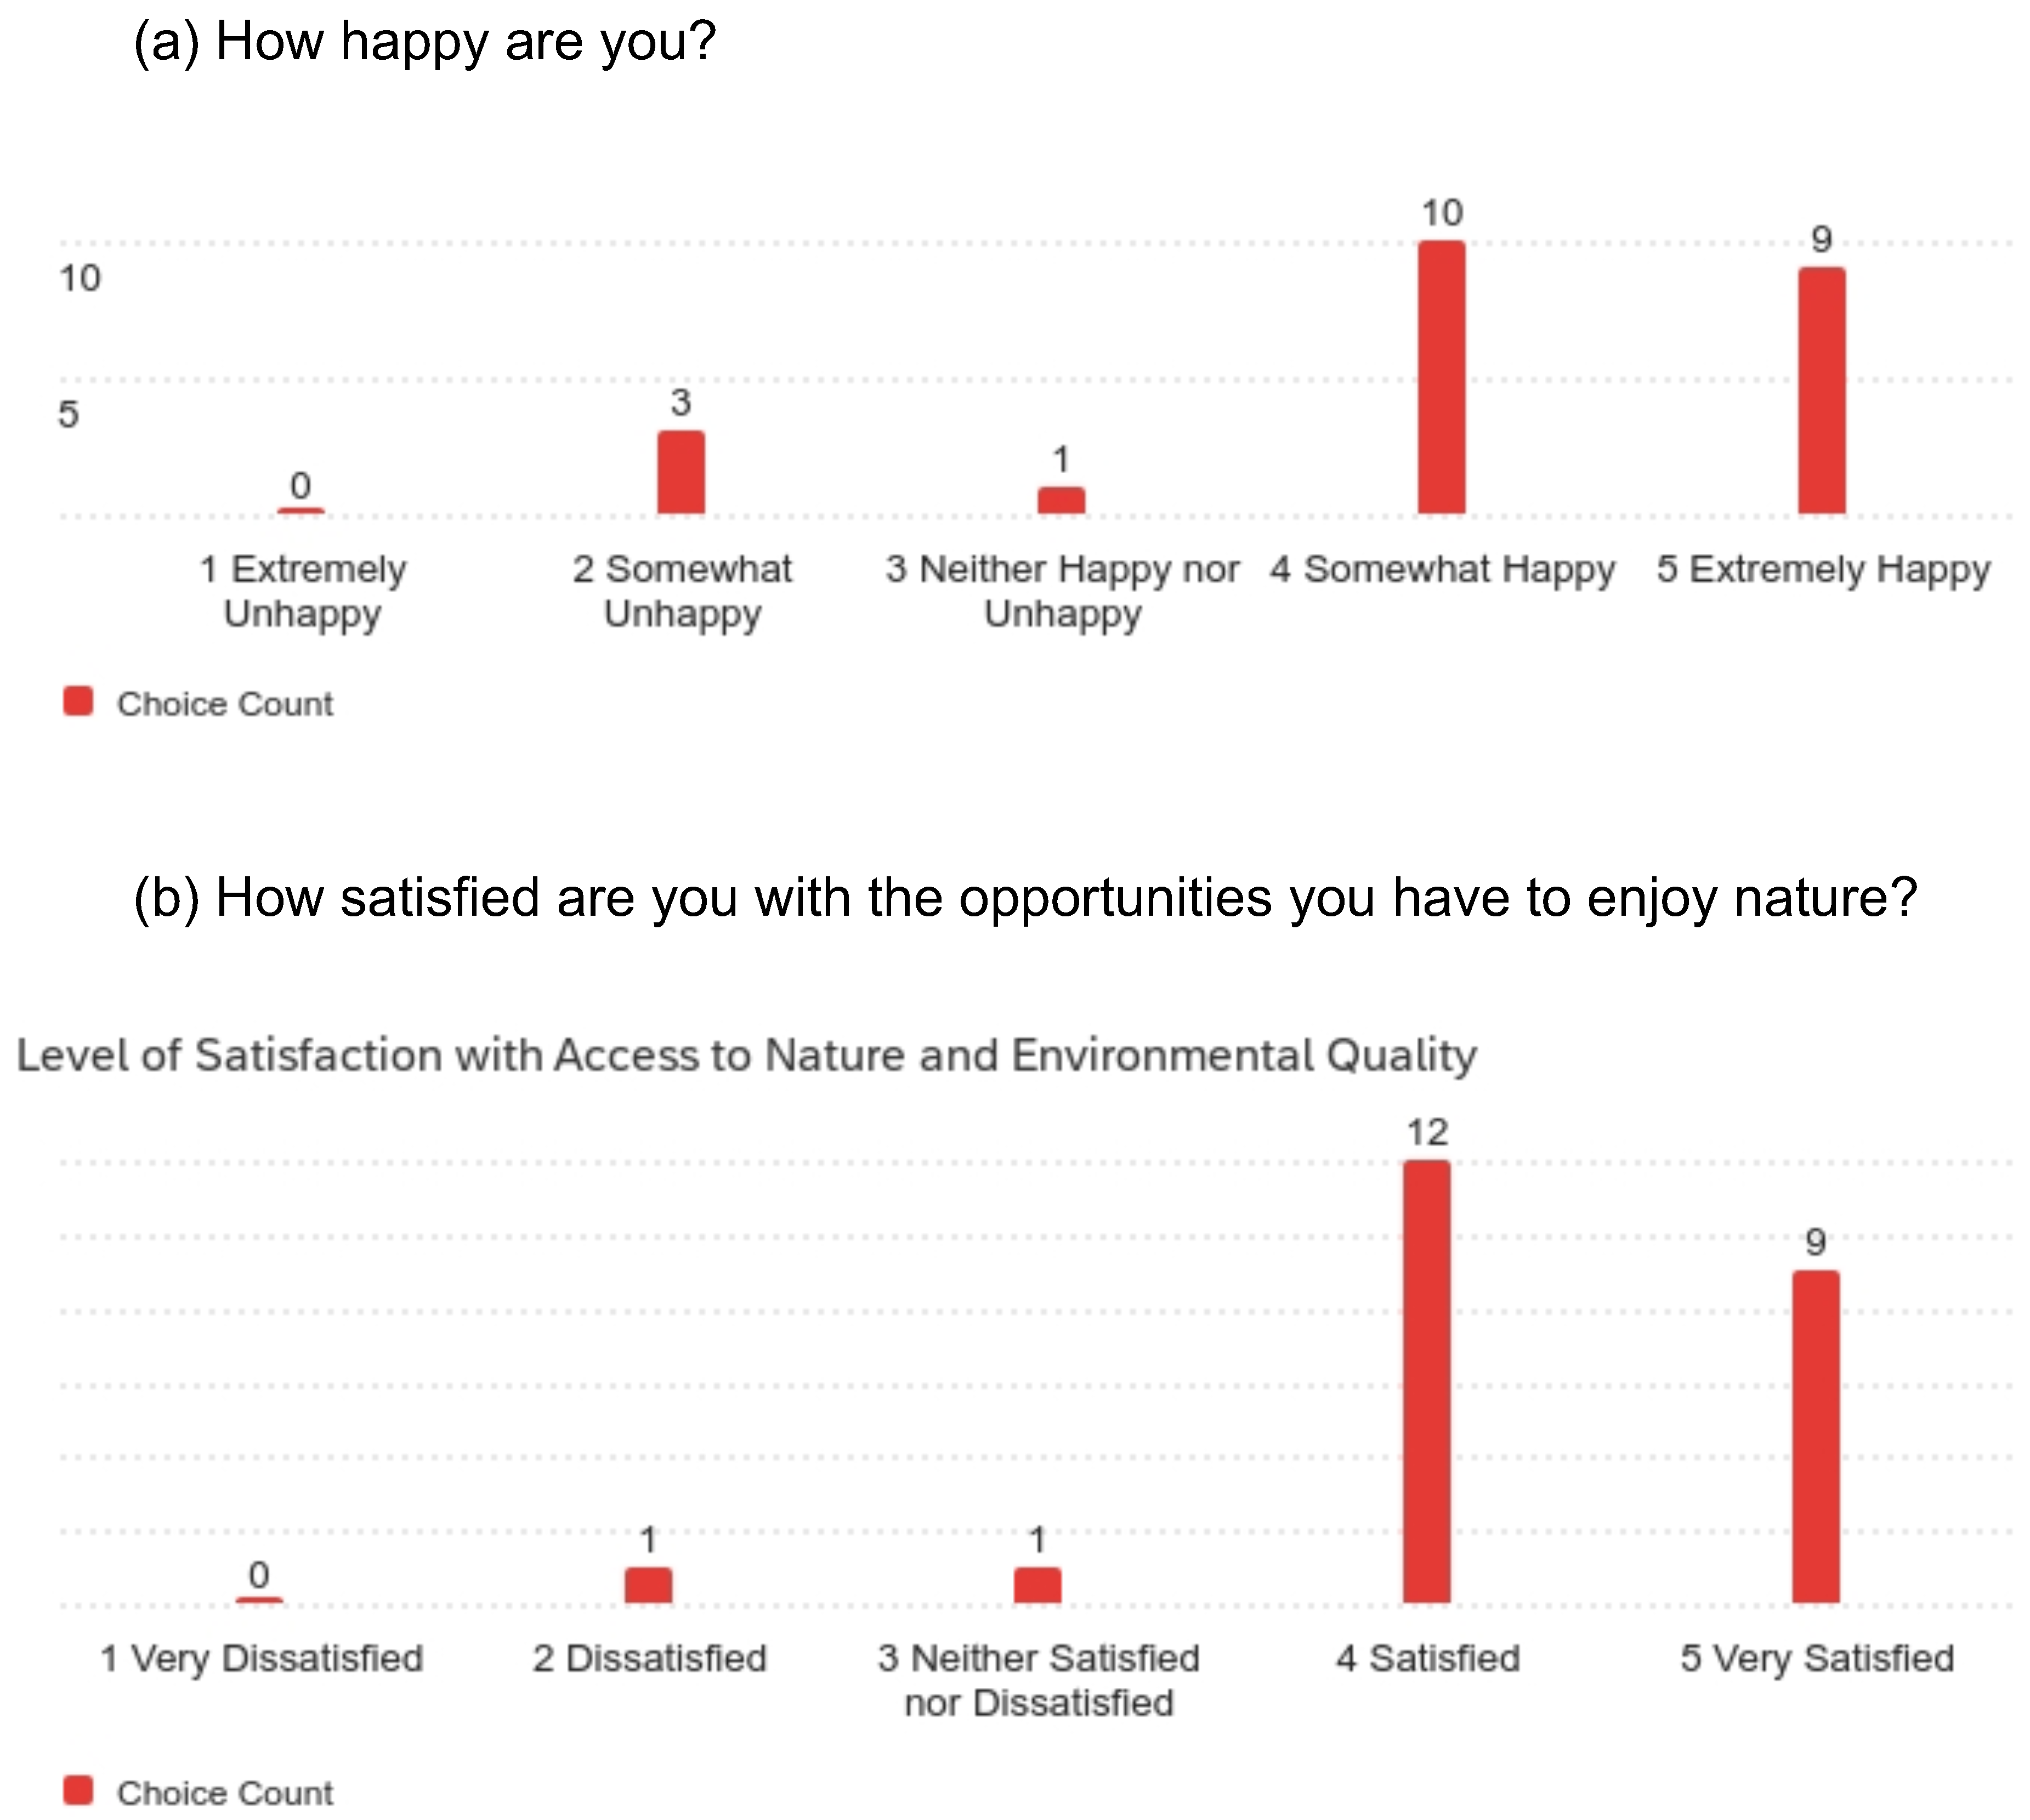Screen dimensions: 2030x1820
Task: Click the "5 Very Satisfied" axis label
Action: tap(1817, 1659)
